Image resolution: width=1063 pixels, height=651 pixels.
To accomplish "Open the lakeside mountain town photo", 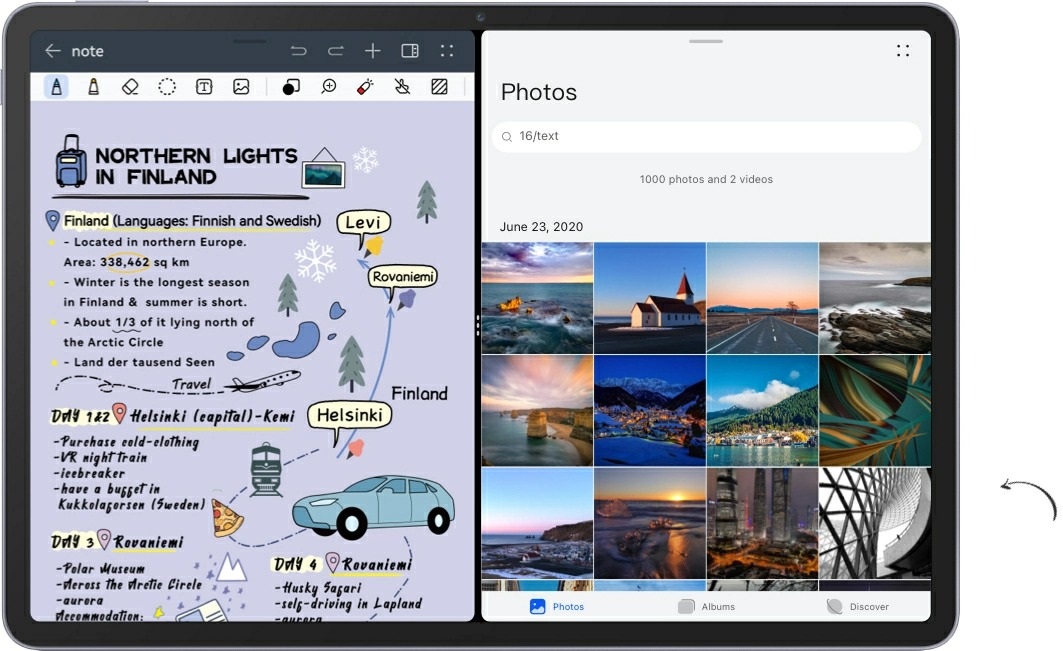I will pos(763,410).
